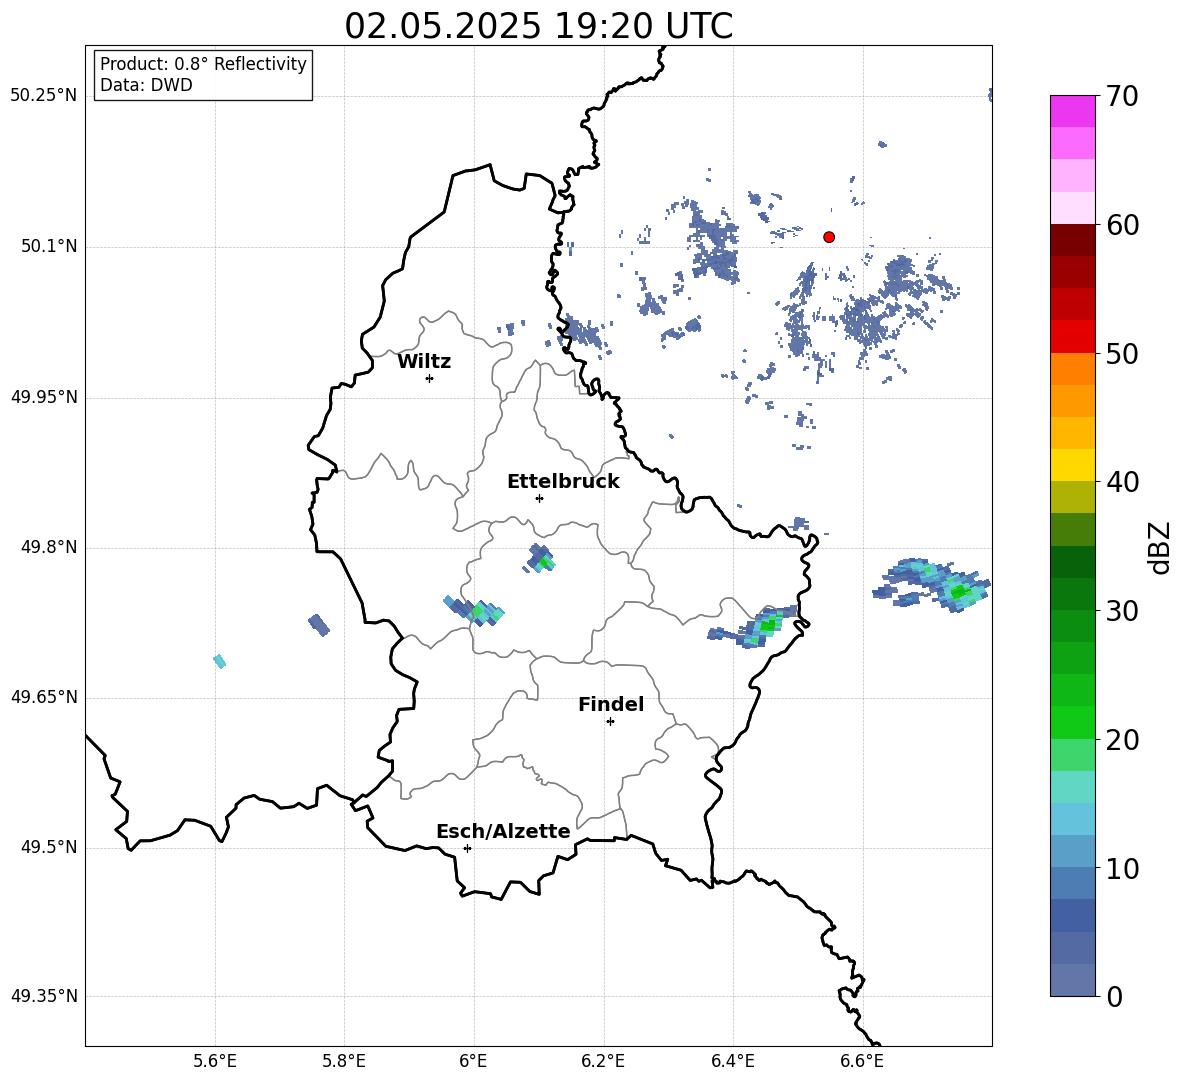The height and width of the screenshot is (1081, 1184).
Task: Click the colorbar 0 tick label
Action: pos(1115,996)
